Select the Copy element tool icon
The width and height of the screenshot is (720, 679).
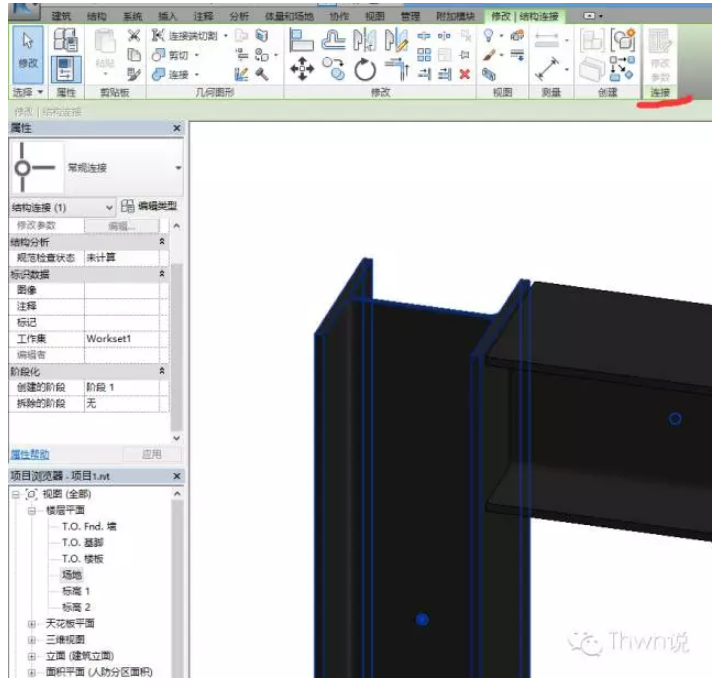[x=333, y=69]
